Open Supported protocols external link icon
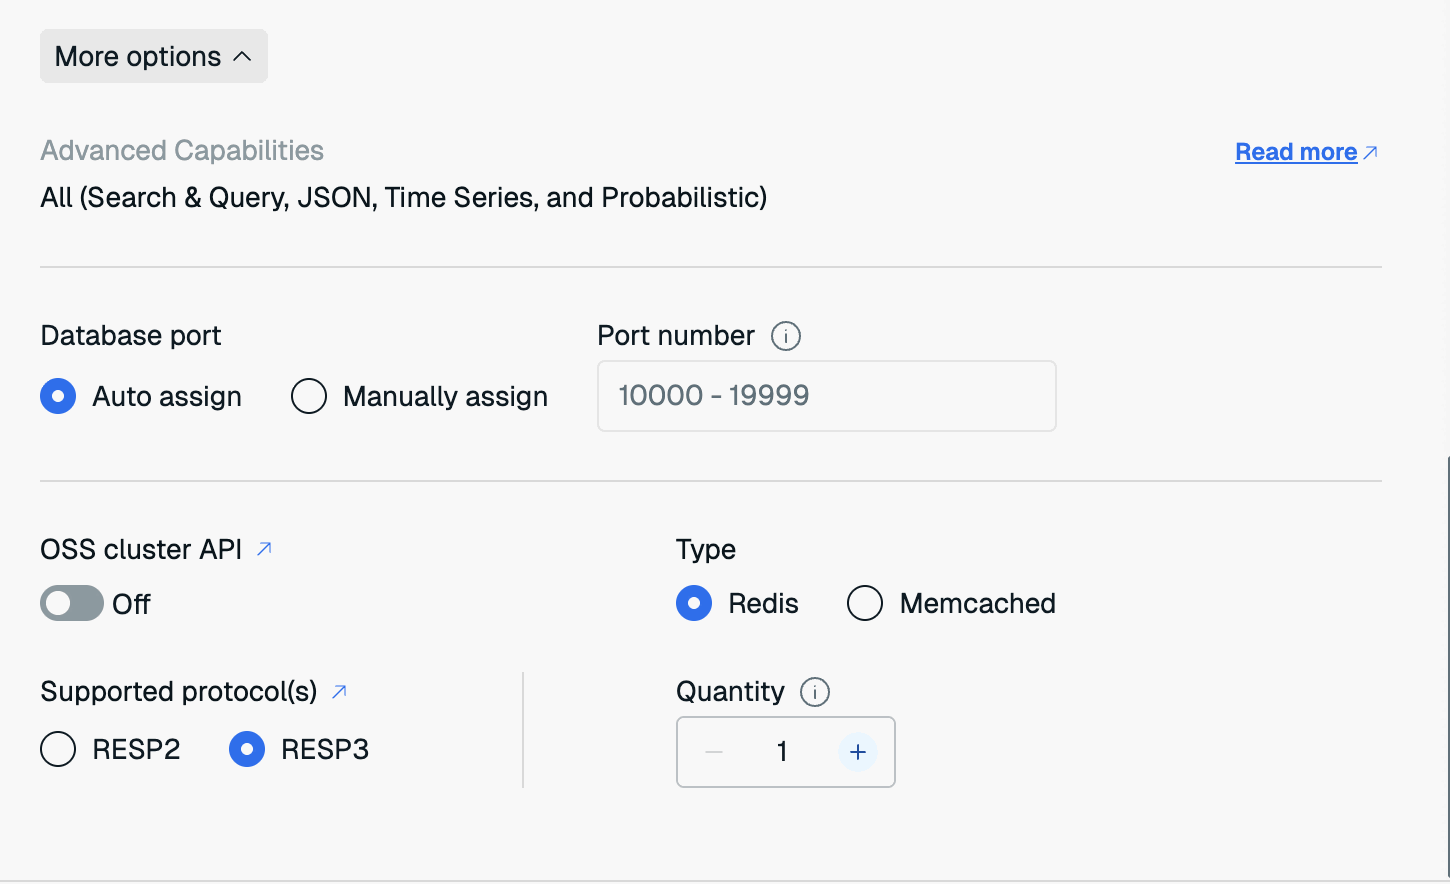The width and height of the screenshot is (1450, 884). point(339,691)
